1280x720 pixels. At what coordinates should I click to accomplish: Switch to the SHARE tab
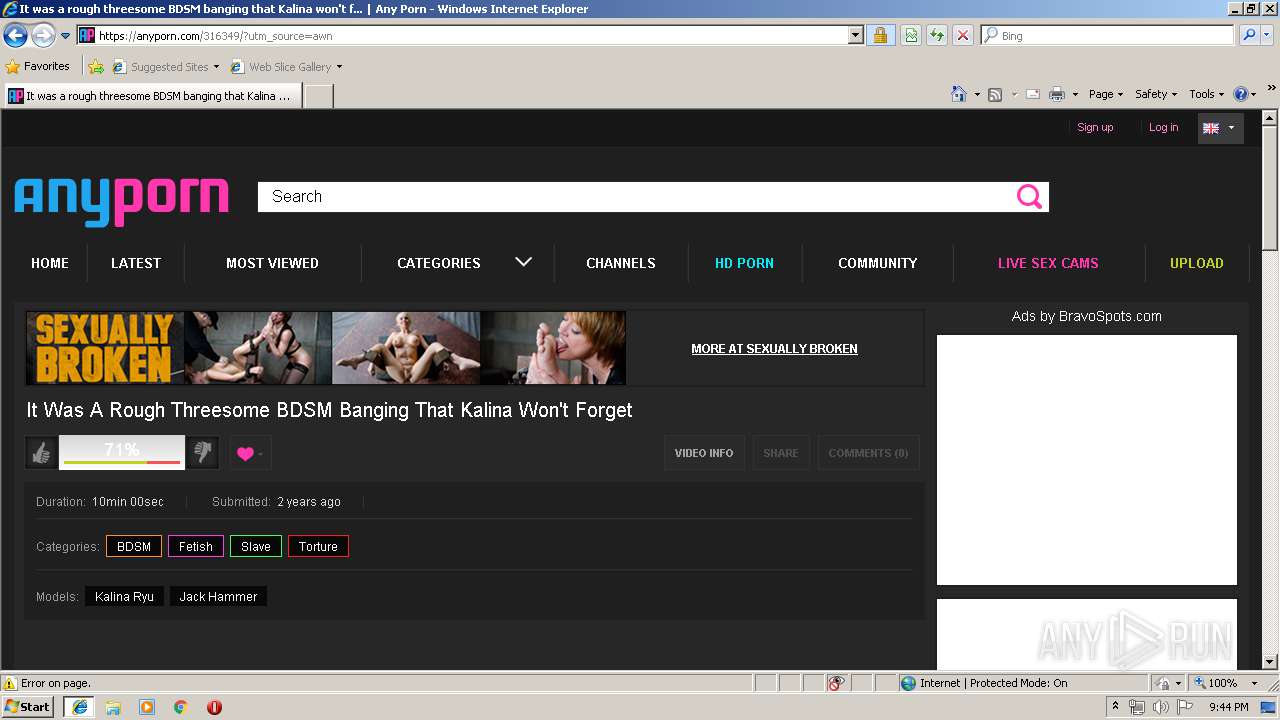click(781, 453)
